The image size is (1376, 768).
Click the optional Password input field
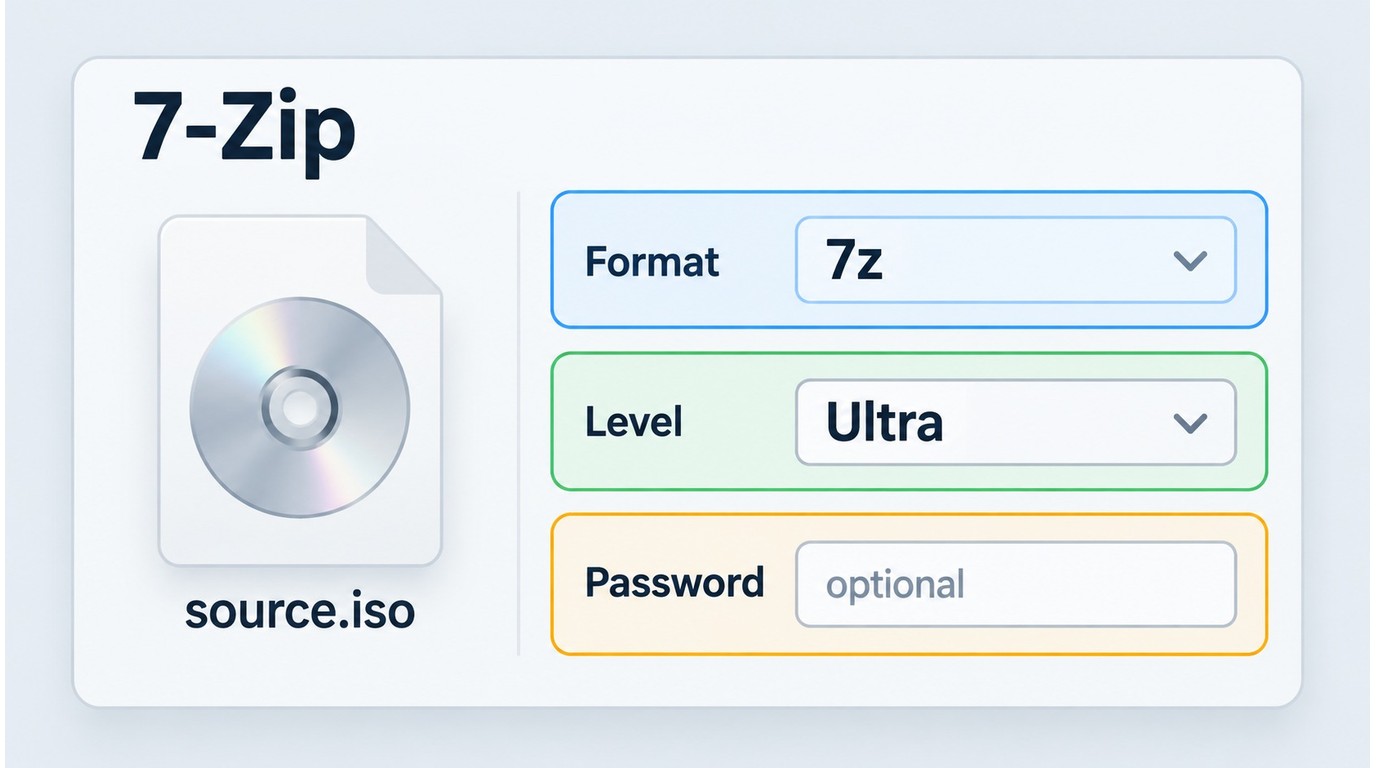tap(1016, 584)
